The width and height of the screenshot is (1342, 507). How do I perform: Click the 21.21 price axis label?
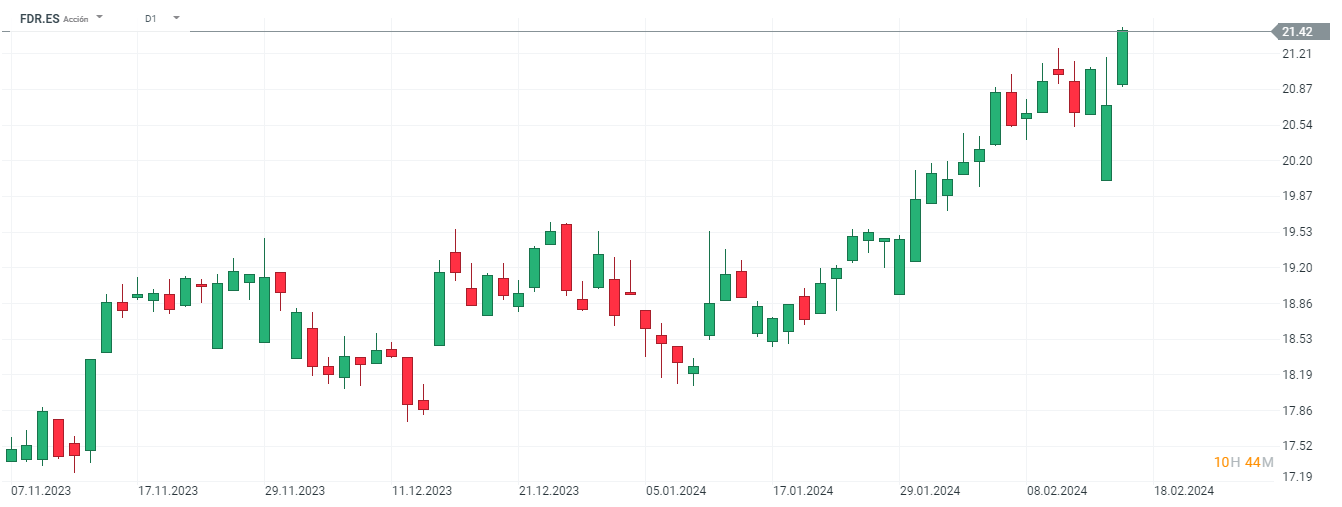coord(1297,54)
